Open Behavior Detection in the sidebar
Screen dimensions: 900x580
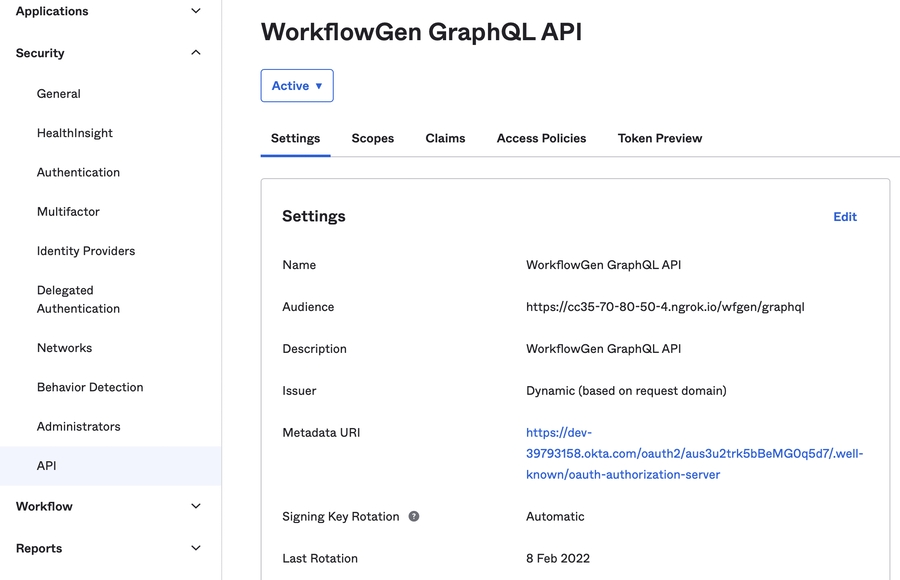90,387
